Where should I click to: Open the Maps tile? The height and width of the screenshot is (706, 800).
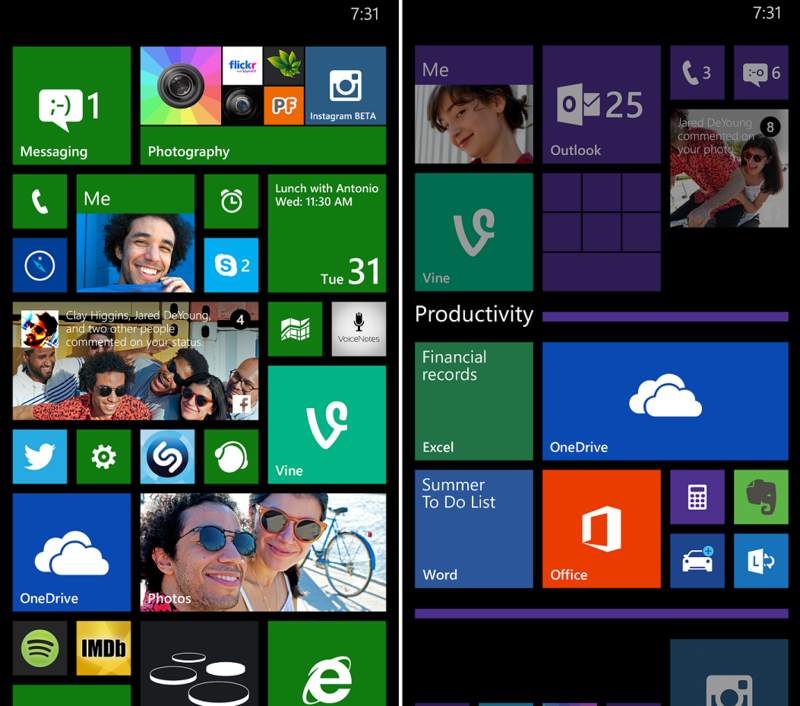(x=295, y=329)
